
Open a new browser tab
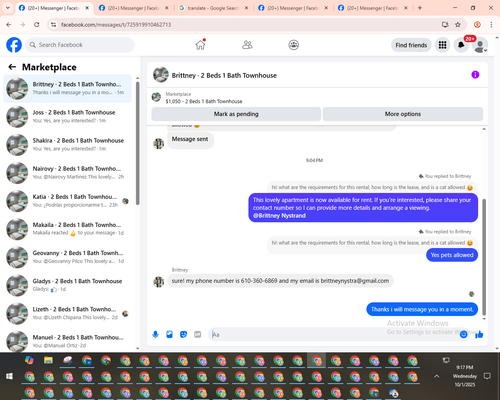click(x=420, y=8)
